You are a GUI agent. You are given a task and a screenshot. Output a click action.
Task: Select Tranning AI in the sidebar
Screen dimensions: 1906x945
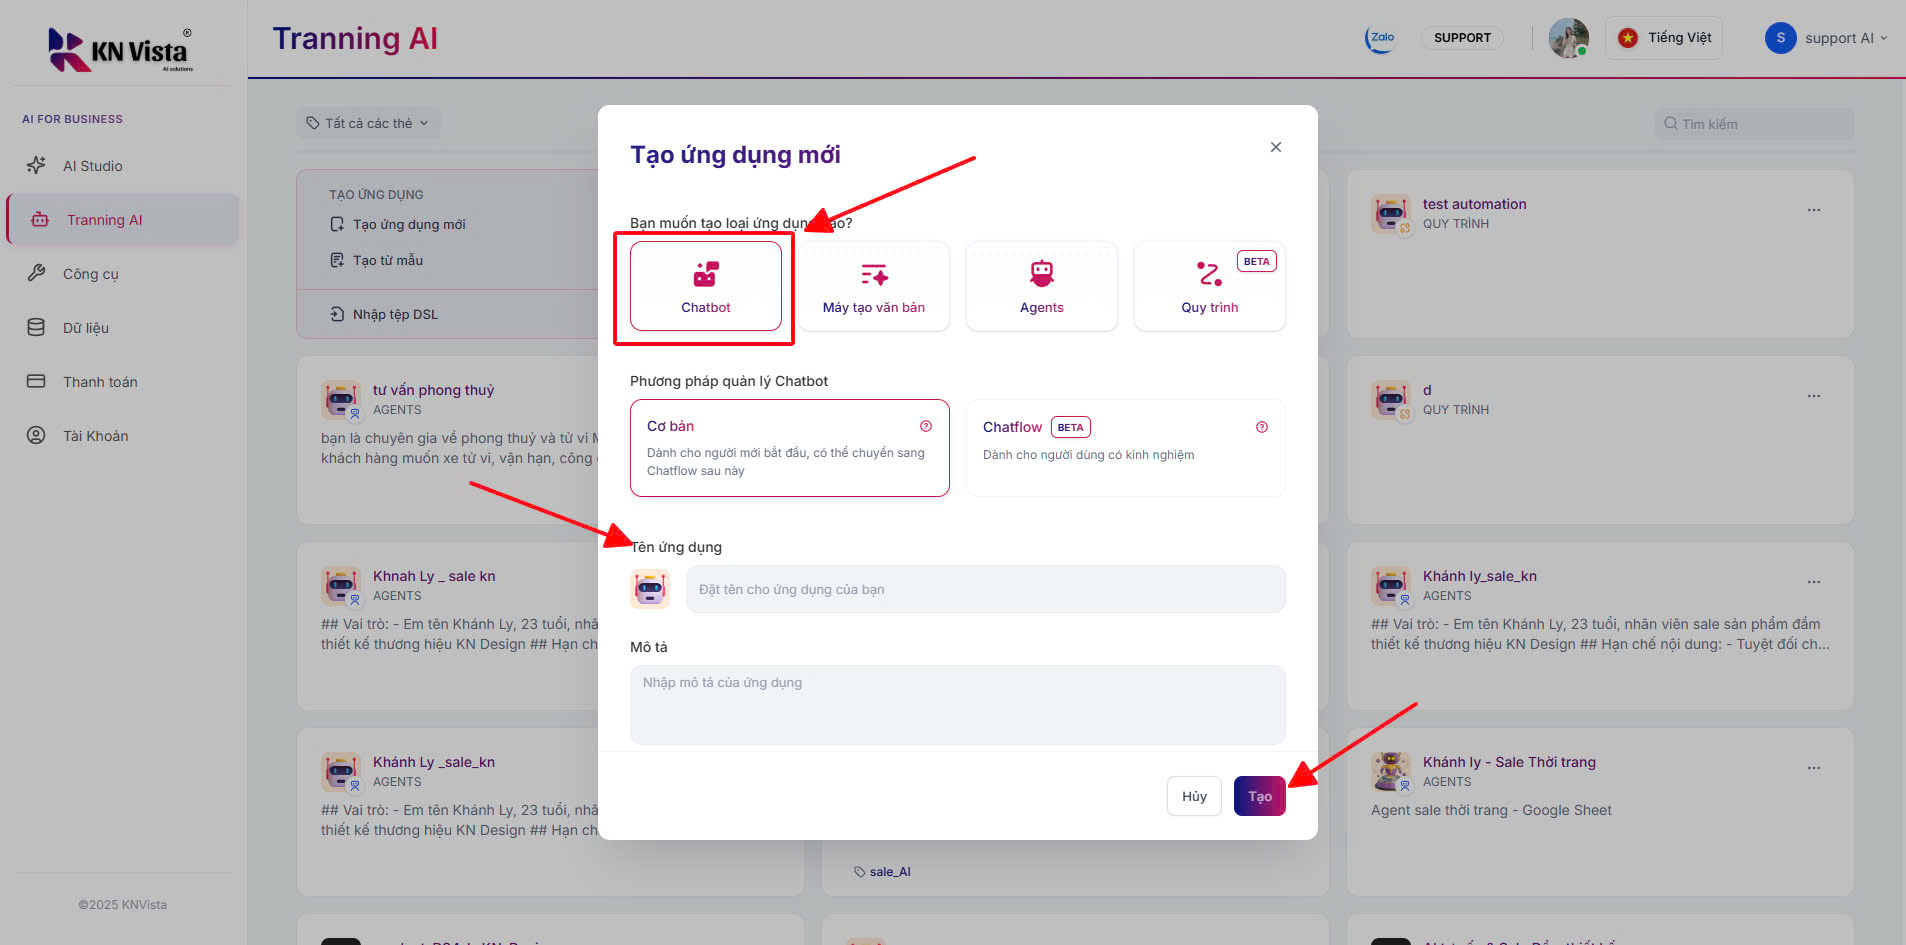pyautogui.click(x=104, y=219)
